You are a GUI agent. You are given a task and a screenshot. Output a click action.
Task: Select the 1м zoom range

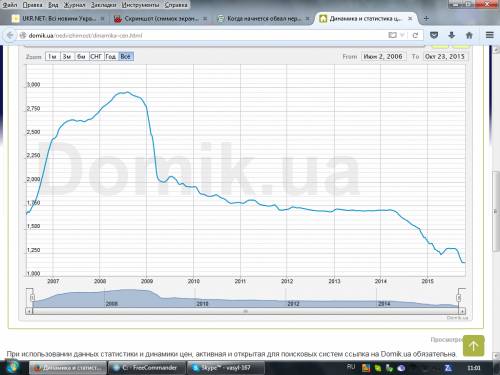52,57
